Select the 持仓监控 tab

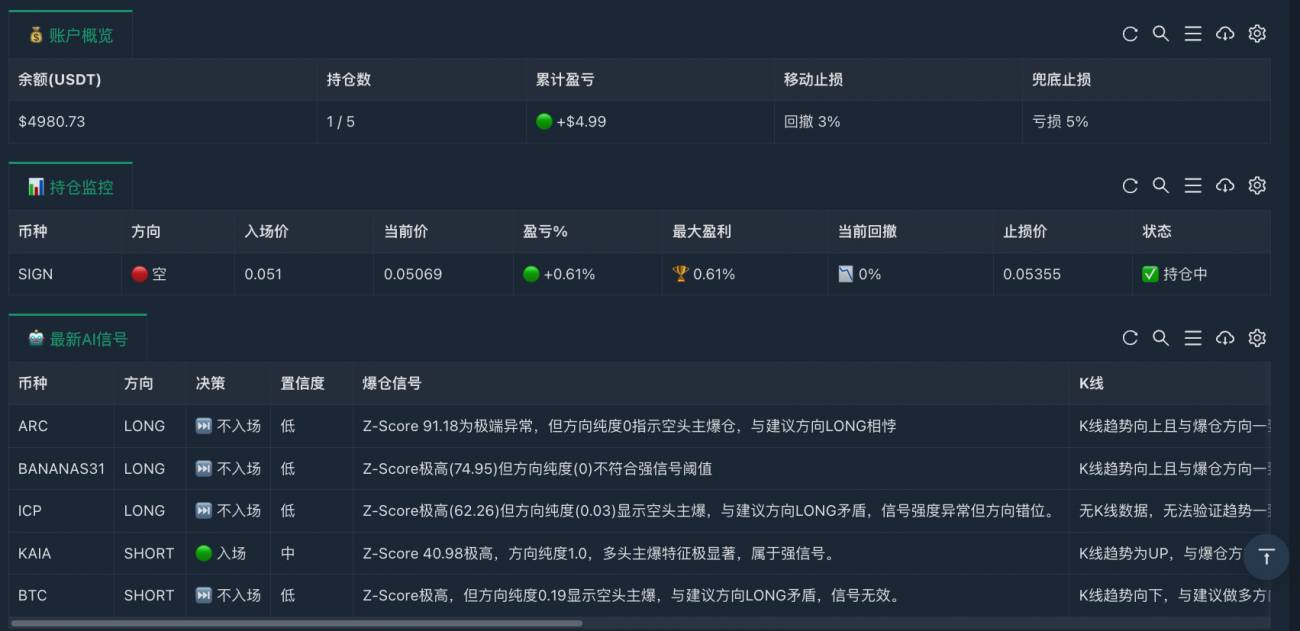71,187
